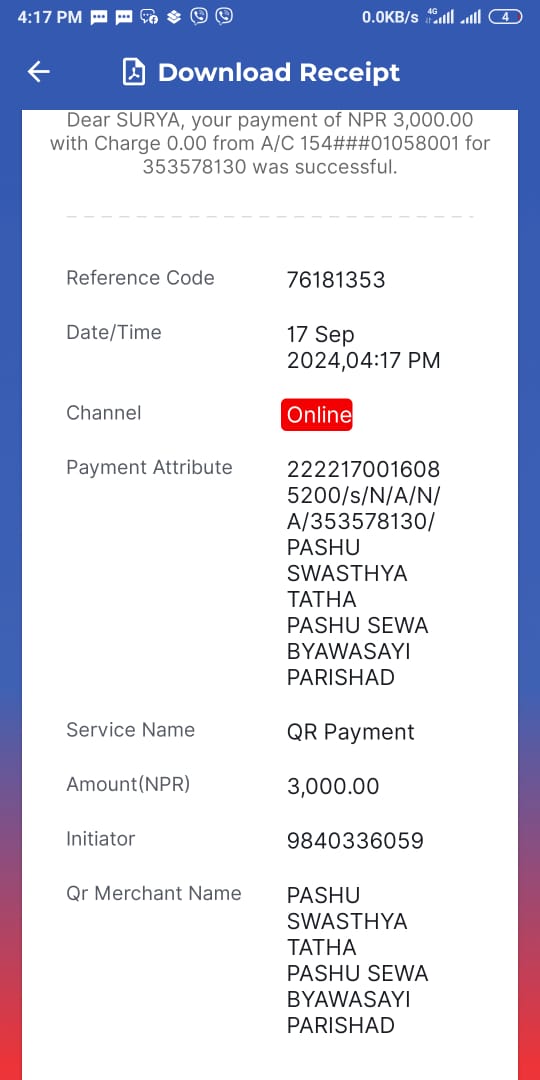Select the Reference Code value 76181353
Image resolution: width=540 pixels, height=1080 pixels.
pyautogui.click(x=335, y=280)
